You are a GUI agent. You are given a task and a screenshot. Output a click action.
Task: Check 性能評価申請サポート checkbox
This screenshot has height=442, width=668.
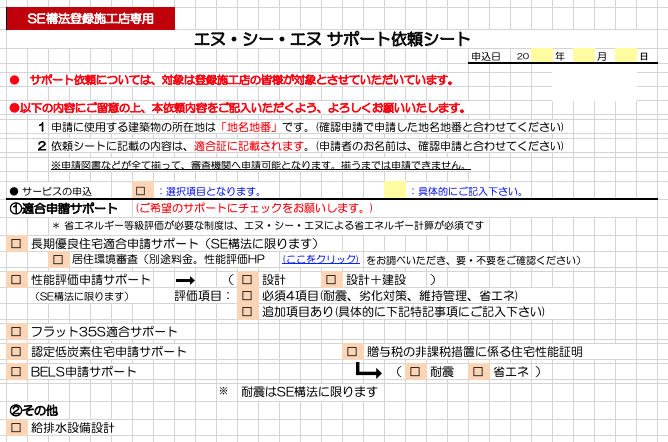pos(16,280)
